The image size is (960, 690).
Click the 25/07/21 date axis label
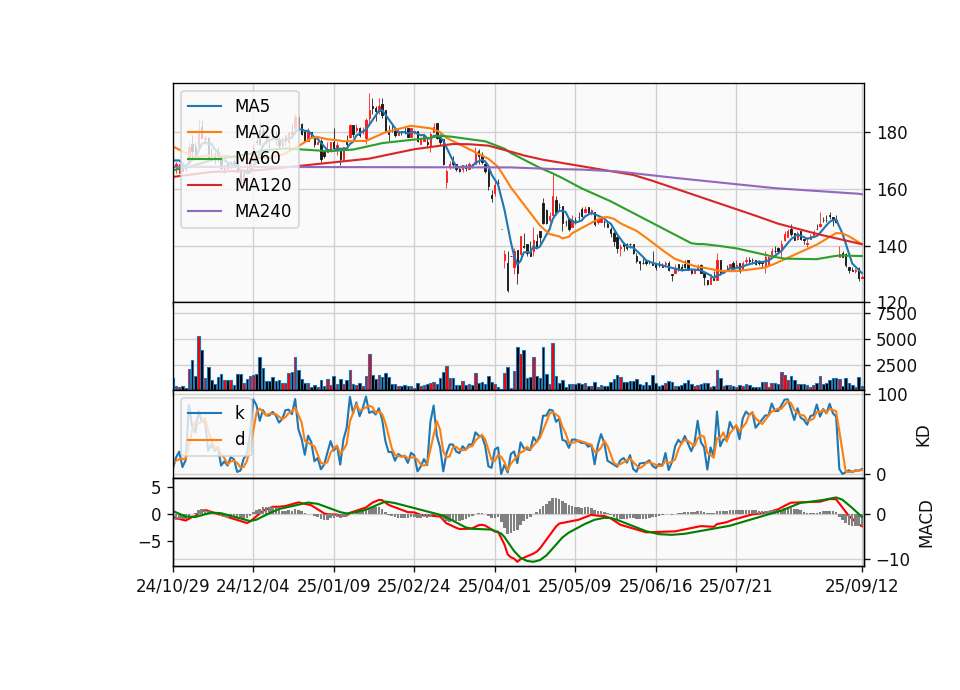(736, 587)
